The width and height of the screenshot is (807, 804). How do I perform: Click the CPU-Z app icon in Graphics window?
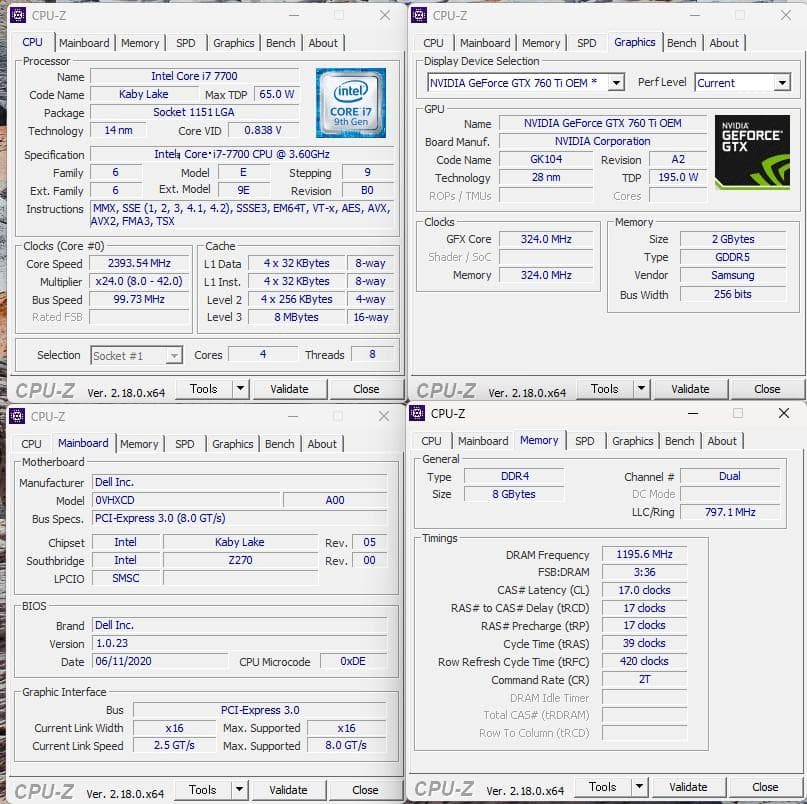click(x=419, y=15)
